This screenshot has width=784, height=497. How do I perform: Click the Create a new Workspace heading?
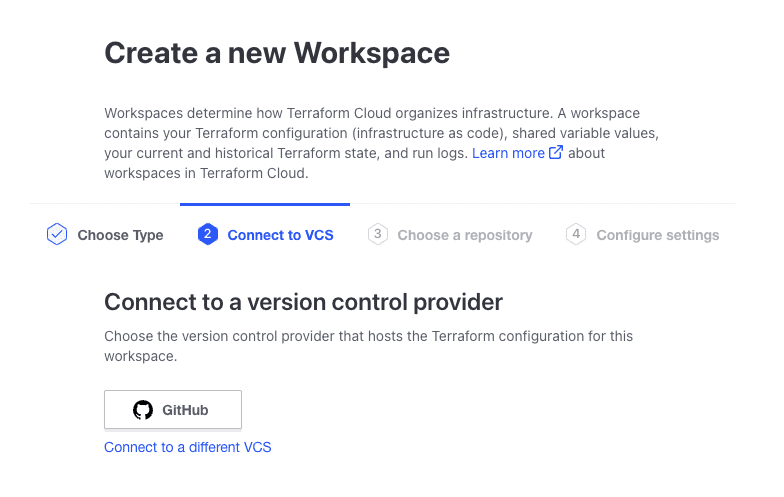click(277, 53)
